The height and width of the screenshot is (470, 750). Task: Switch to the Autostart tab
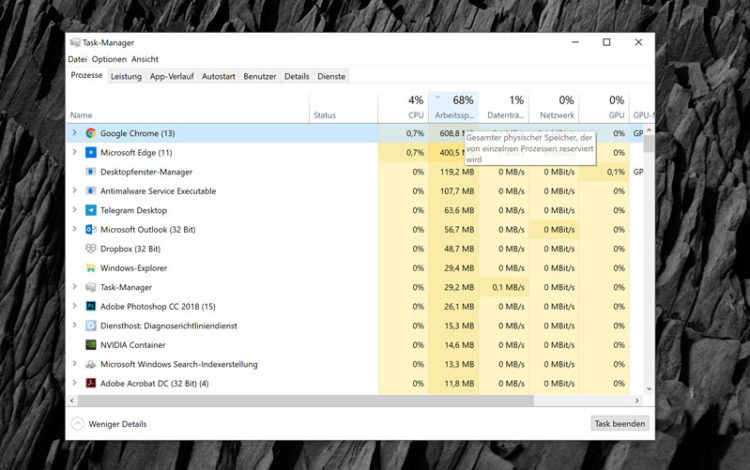(x=219, y=77)
